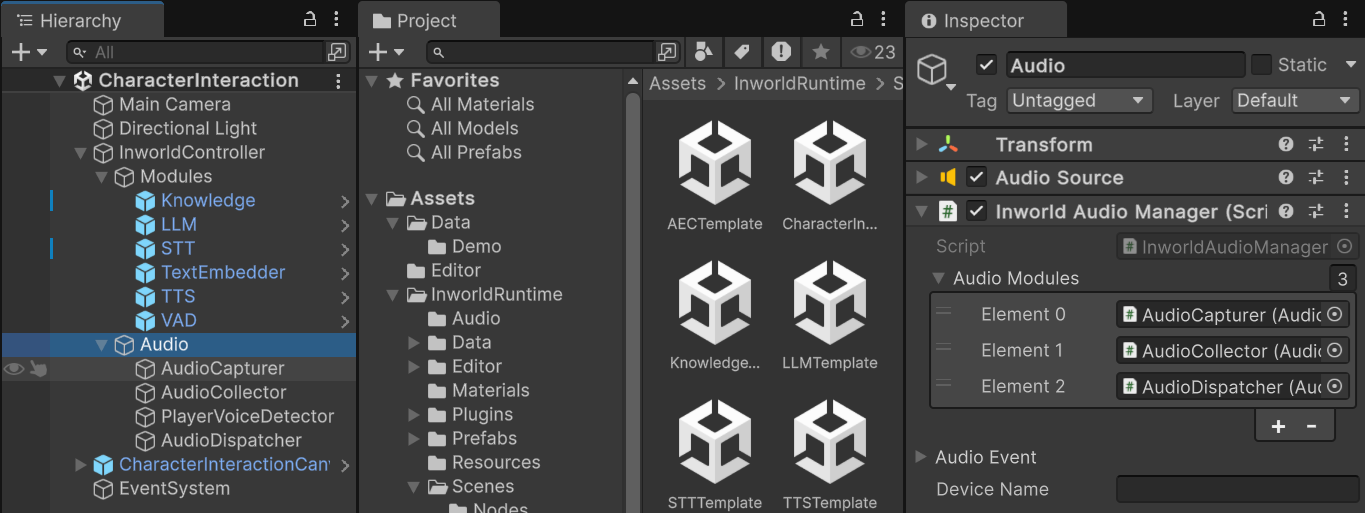Lock the Project panel
Screen dimensions: 1365x513
(x=857, y=20)
